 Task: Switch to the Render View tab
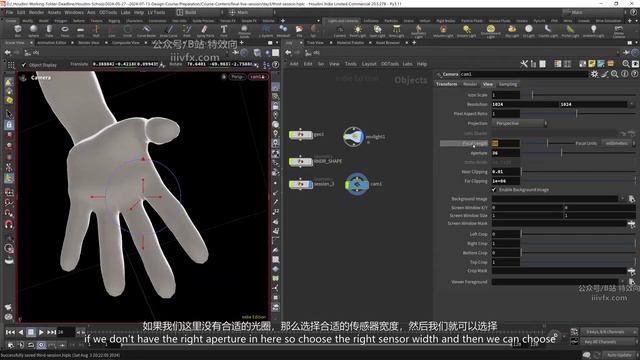click(89, 42)
